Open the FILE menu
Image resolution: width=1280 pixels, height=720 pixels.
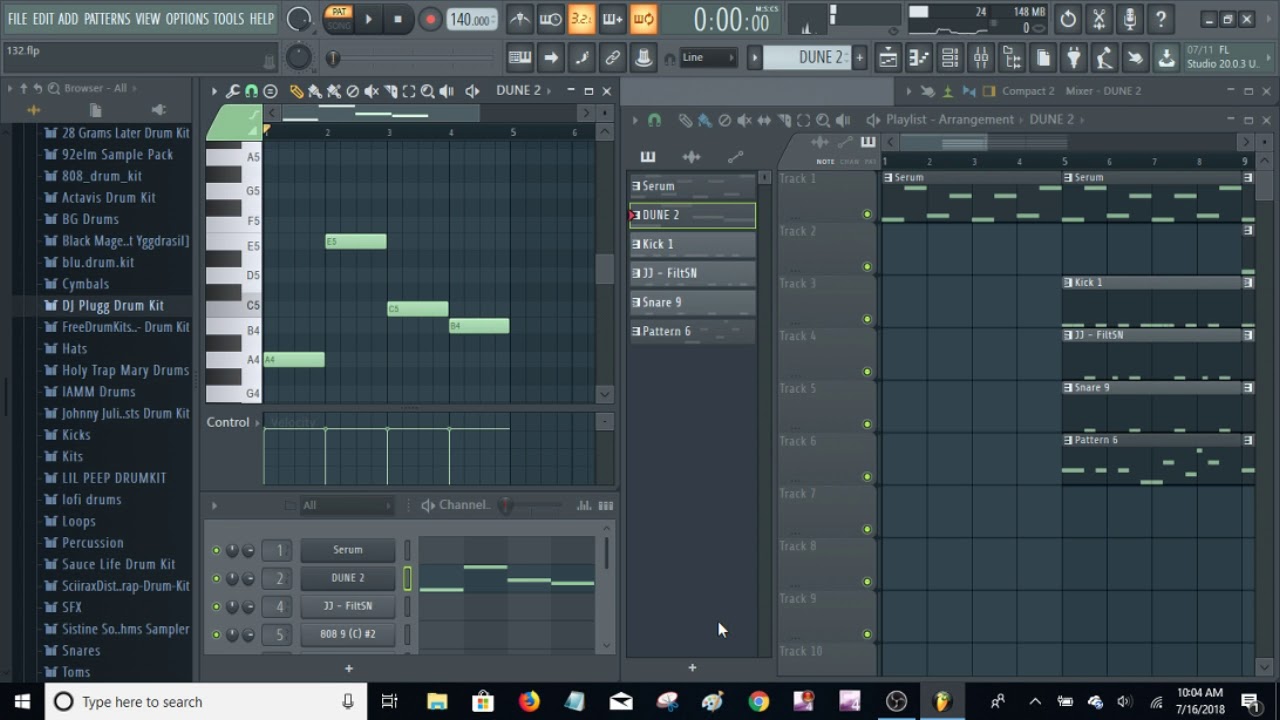(x=17, y=19)
